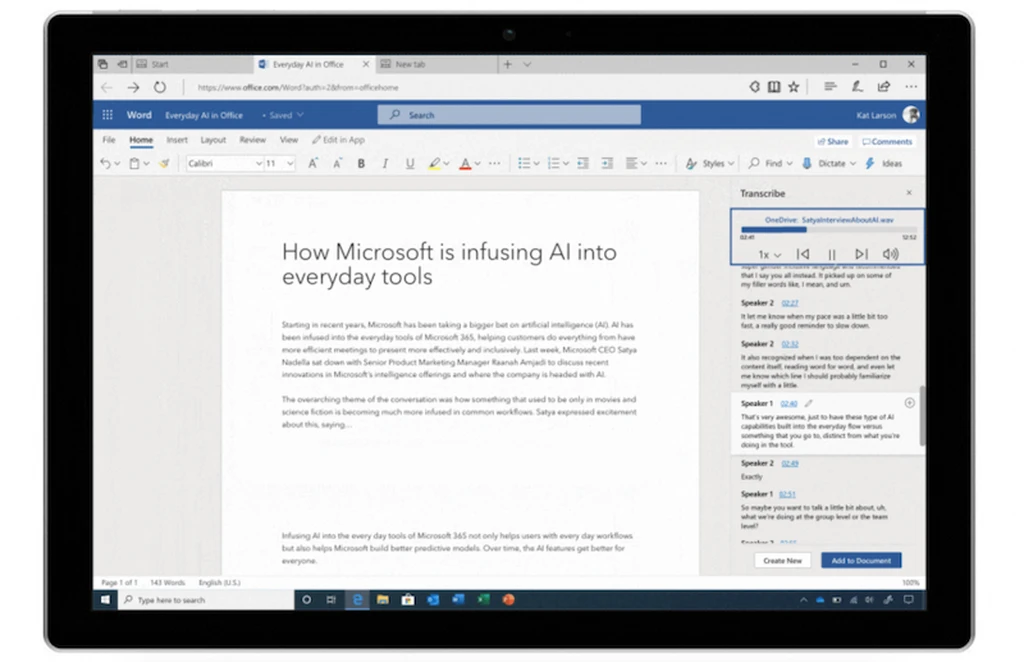The height and width of the screenshot is (662, 1024).
Task: Expand the Paste clipboard dropdown
Action: coord(146,164)
